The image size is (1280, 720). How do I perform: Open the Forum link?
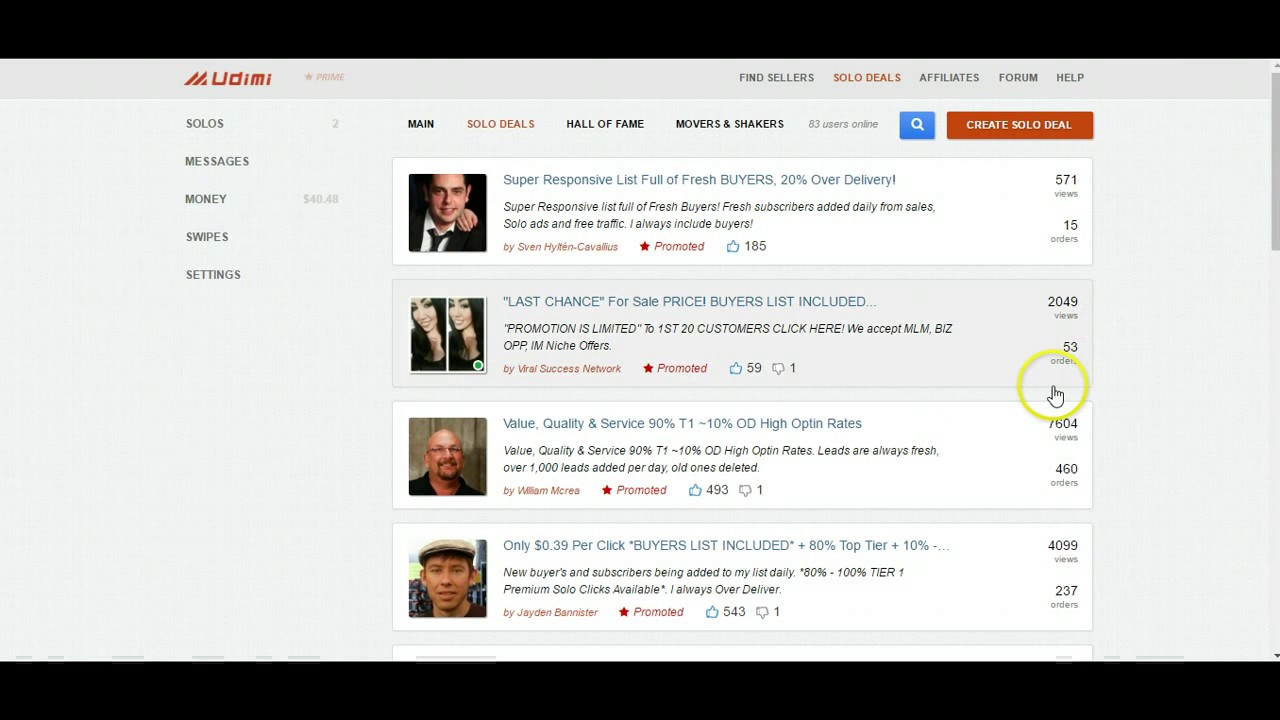[1018, 77]
